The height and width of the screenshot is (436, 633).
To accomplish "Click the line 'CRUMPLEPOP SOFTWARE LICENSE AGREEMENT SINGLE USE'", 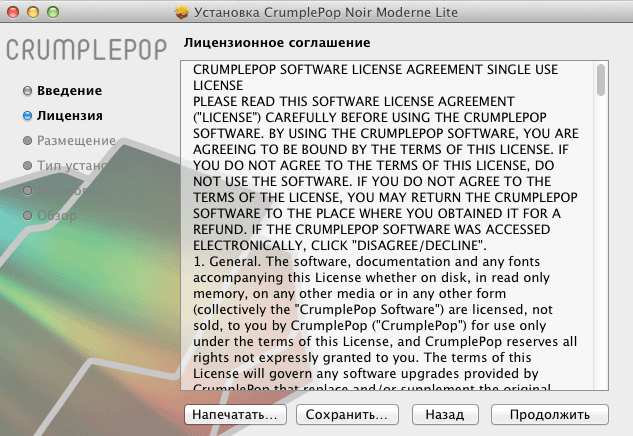I will click(375, 69).
